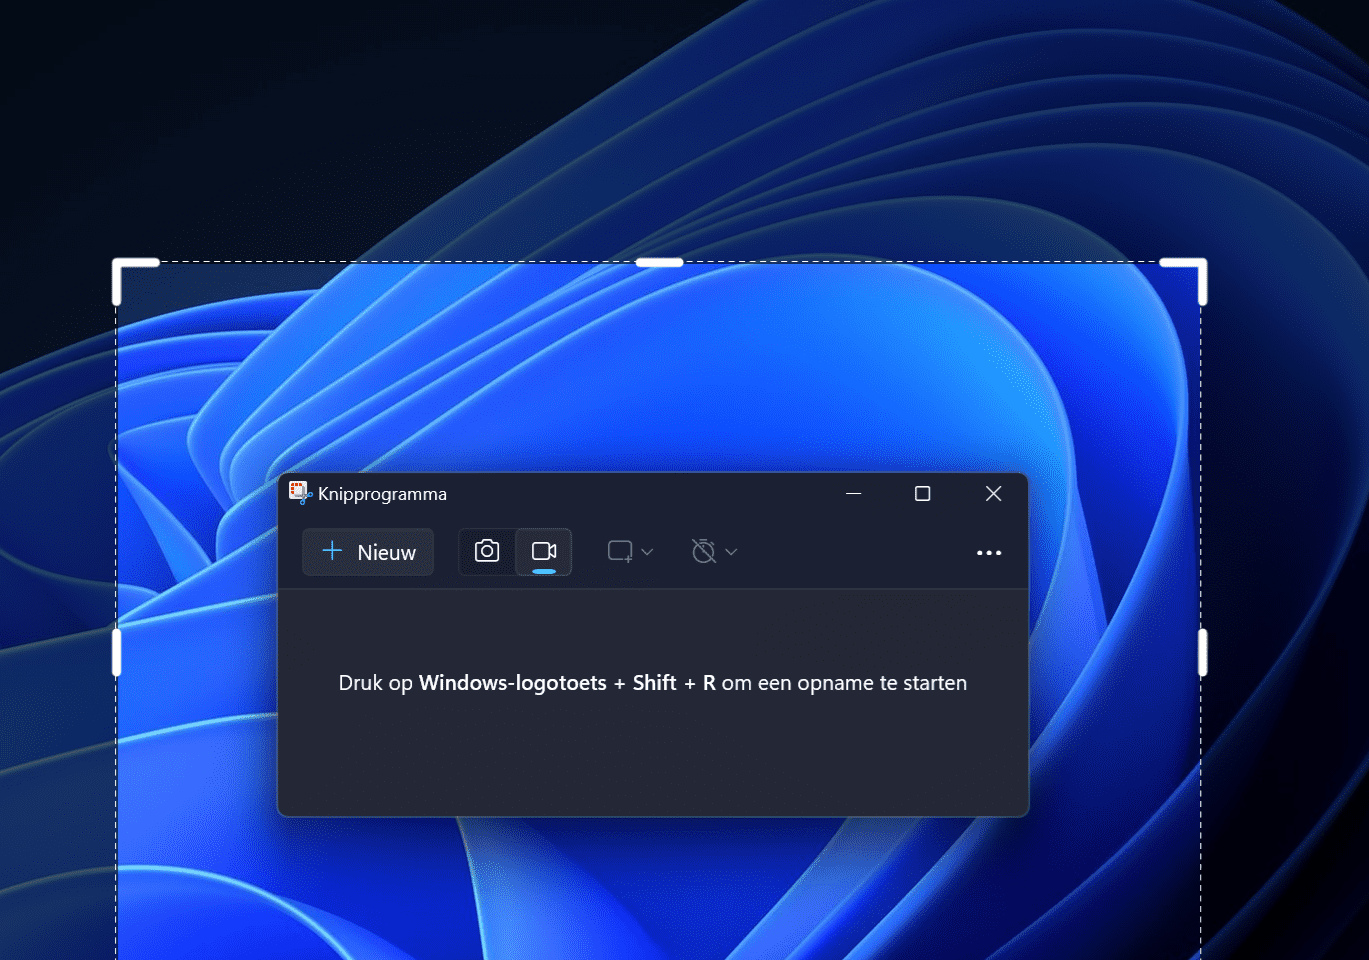Expand the snip shape dropdown chevron
Image resolution: width=1369 pixels, height=960 pixels.
(x=648, y=552)
